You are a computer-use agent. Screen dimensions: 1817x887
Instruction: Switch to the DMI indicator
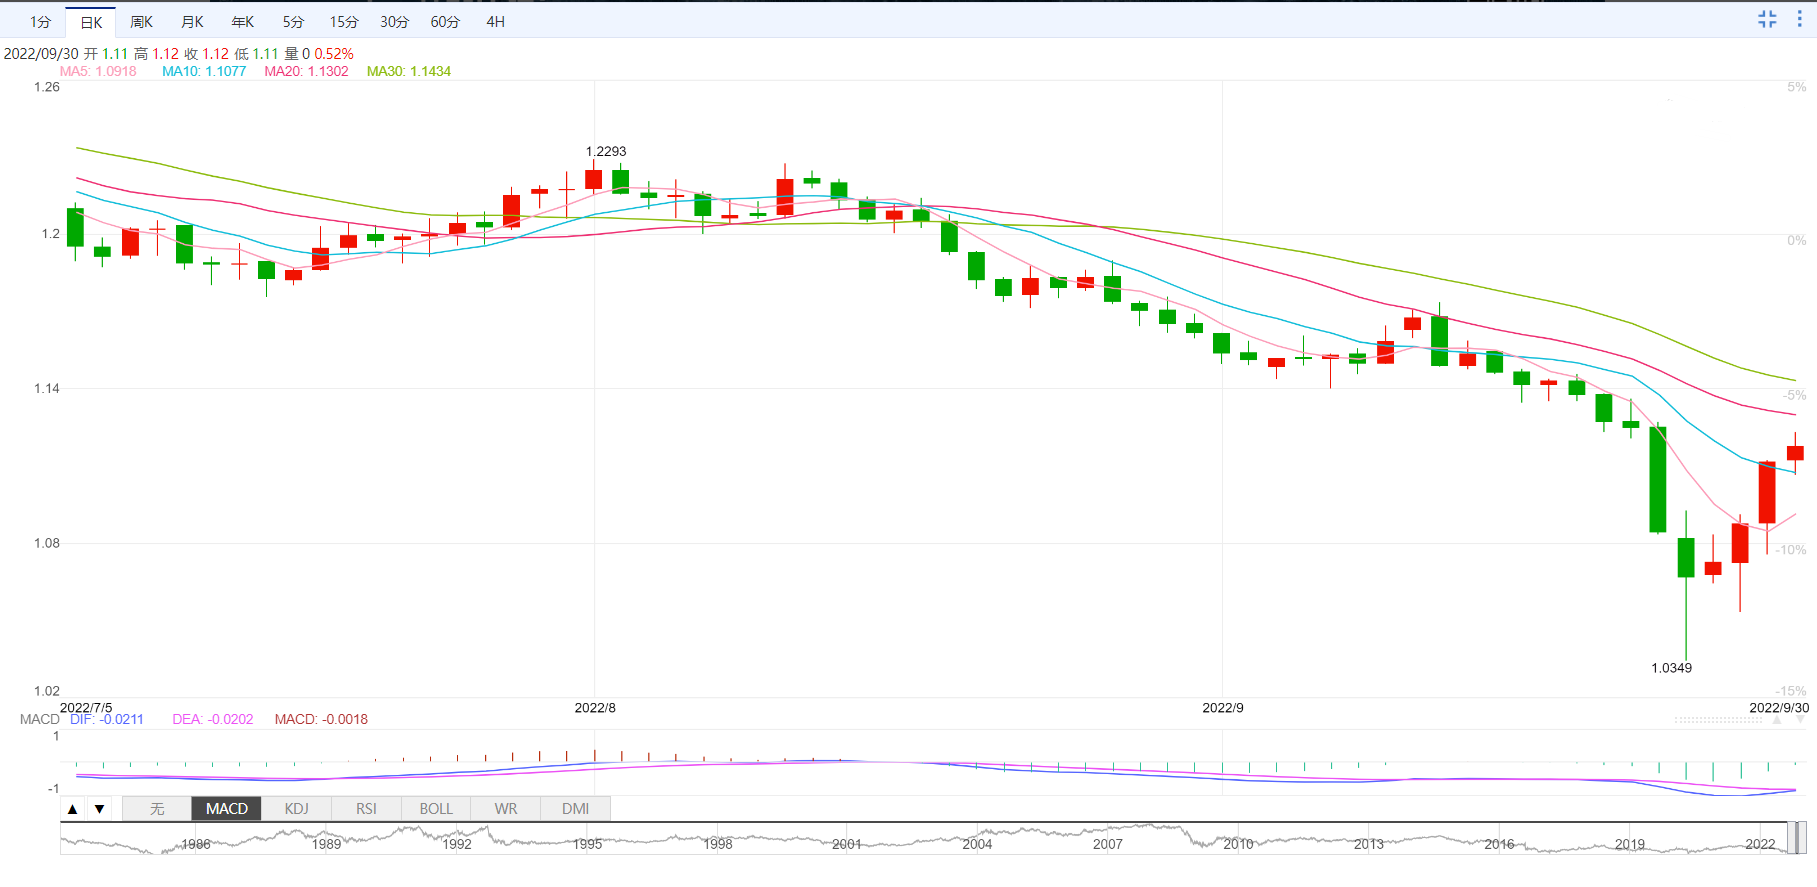pyautogui.click(x=575, y=809)
